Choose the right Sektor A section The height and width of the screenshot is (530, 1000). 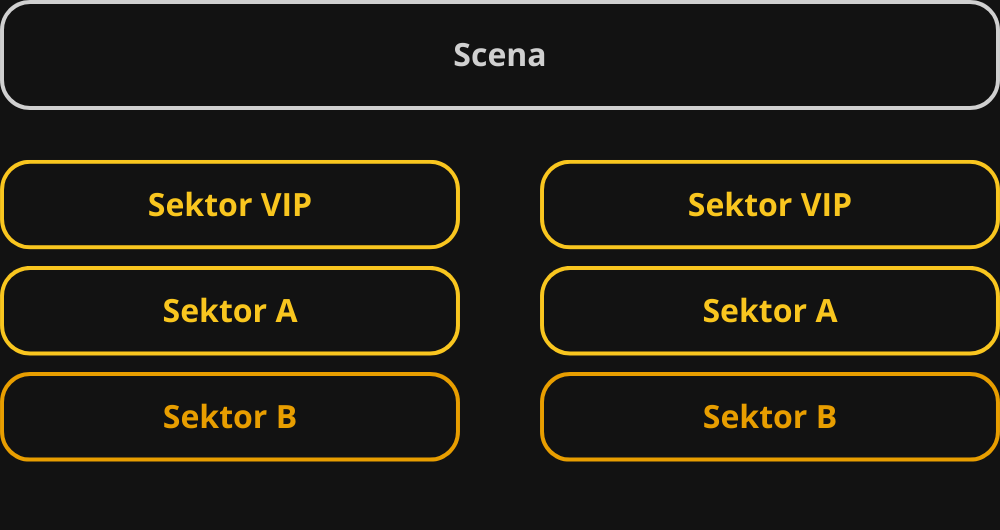point(770,311)
